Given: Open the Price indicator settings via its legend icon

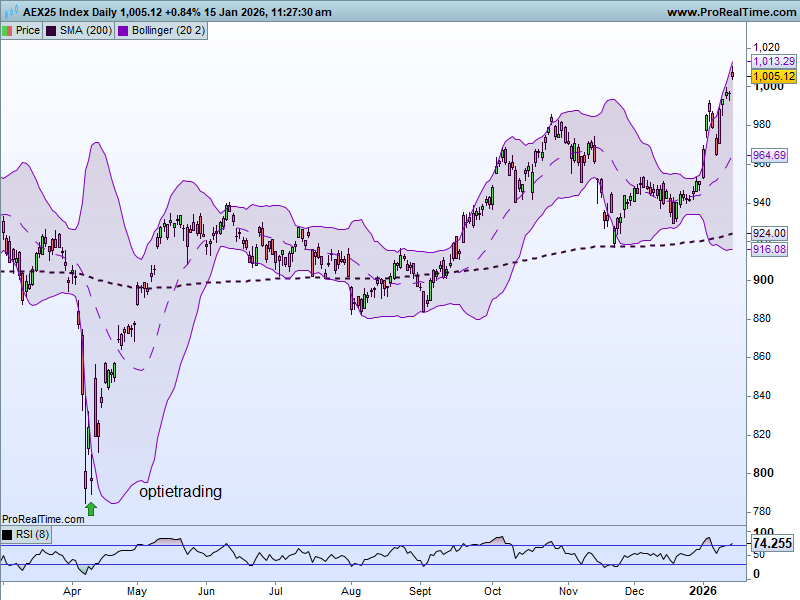Looking at the screenshot, I should 6,30.
